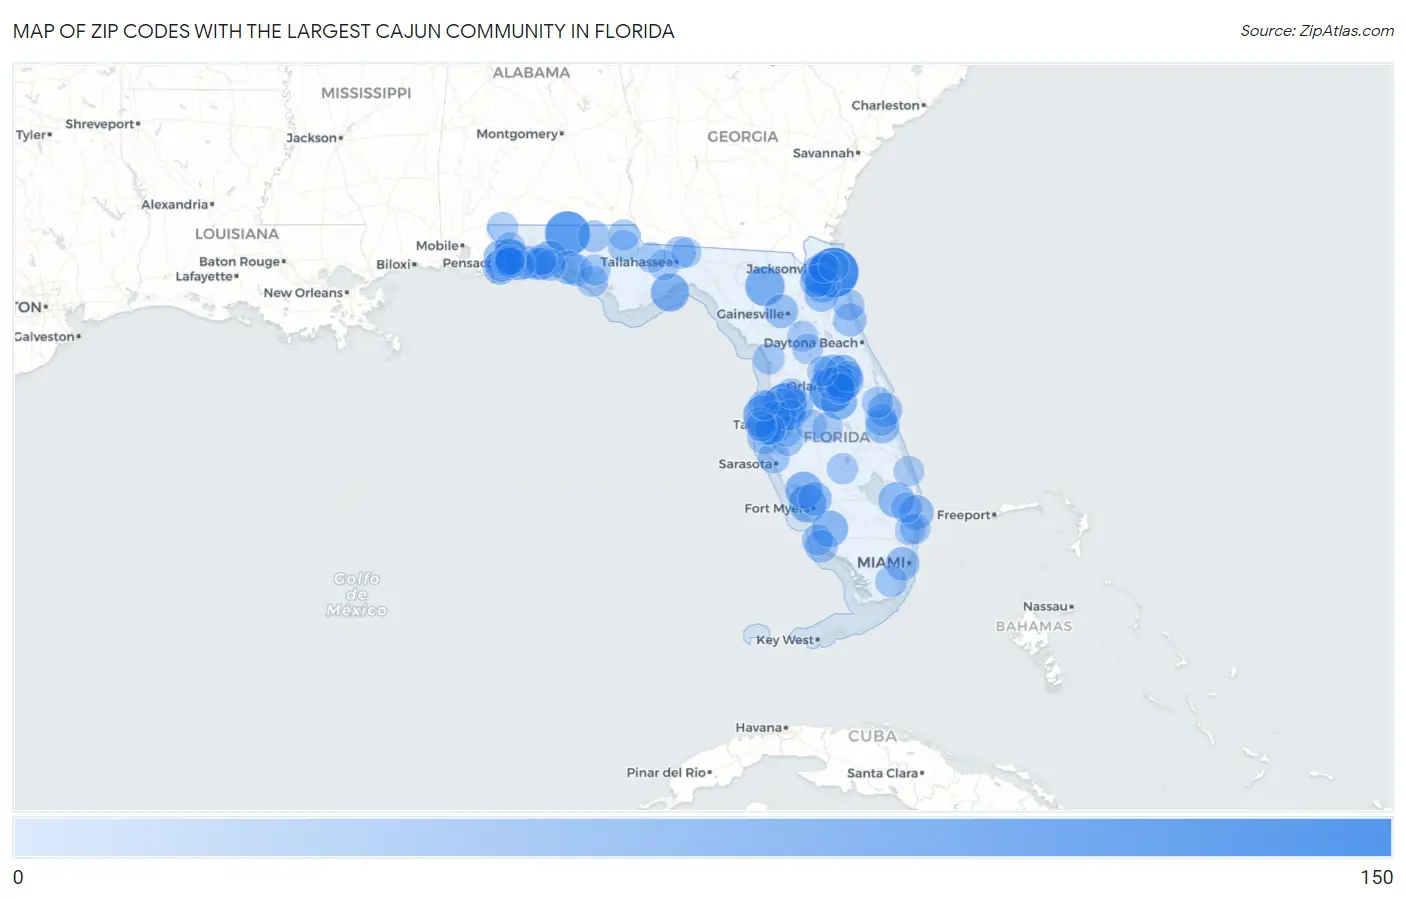Click the bubble southeast of Tallahassee
Viewport: 1406px width, 899px height.
[x=670, y=293]
